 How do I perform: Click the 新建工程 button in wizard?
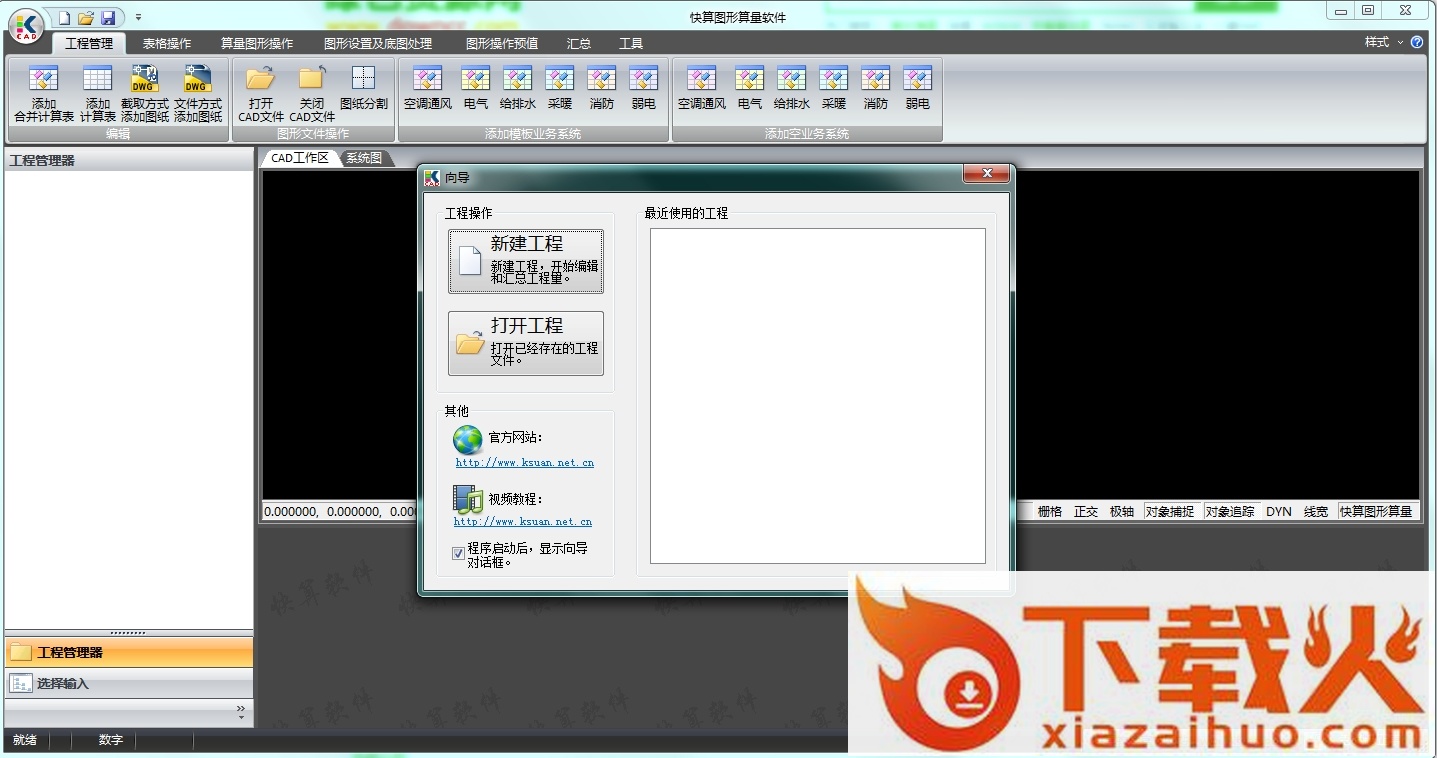pyautogui.click(x=526, y=262)
